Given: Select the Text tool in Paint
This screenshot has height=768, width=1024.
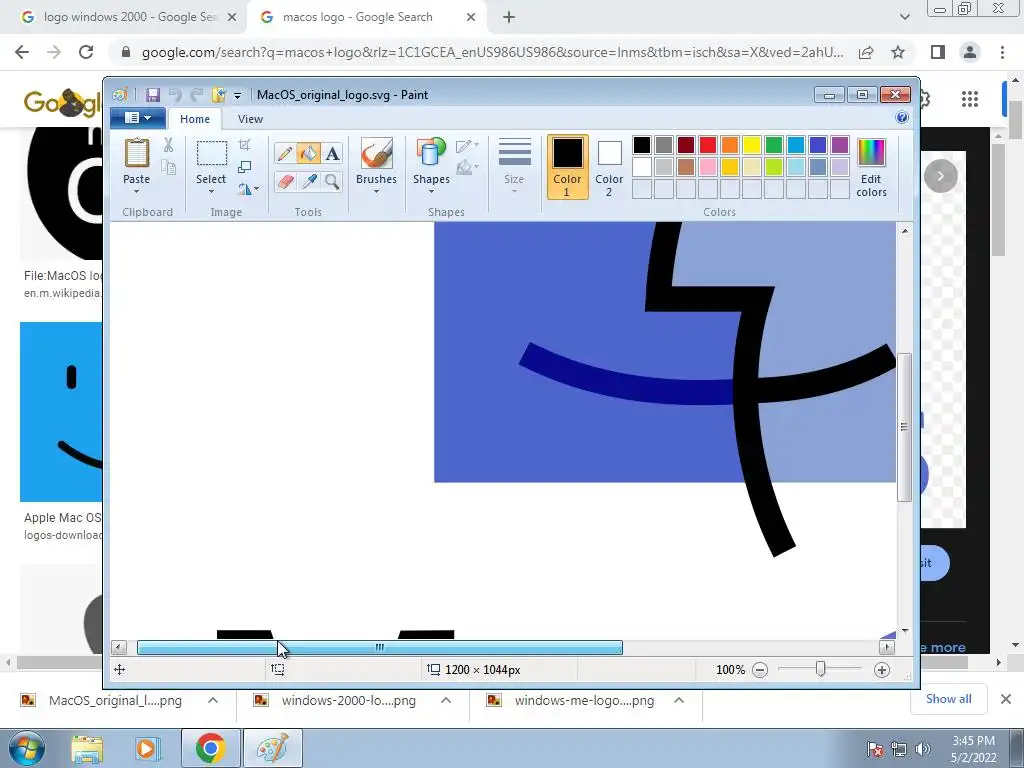Looking at the screenshot, I should pyautogui.click(x=332, y=153).
